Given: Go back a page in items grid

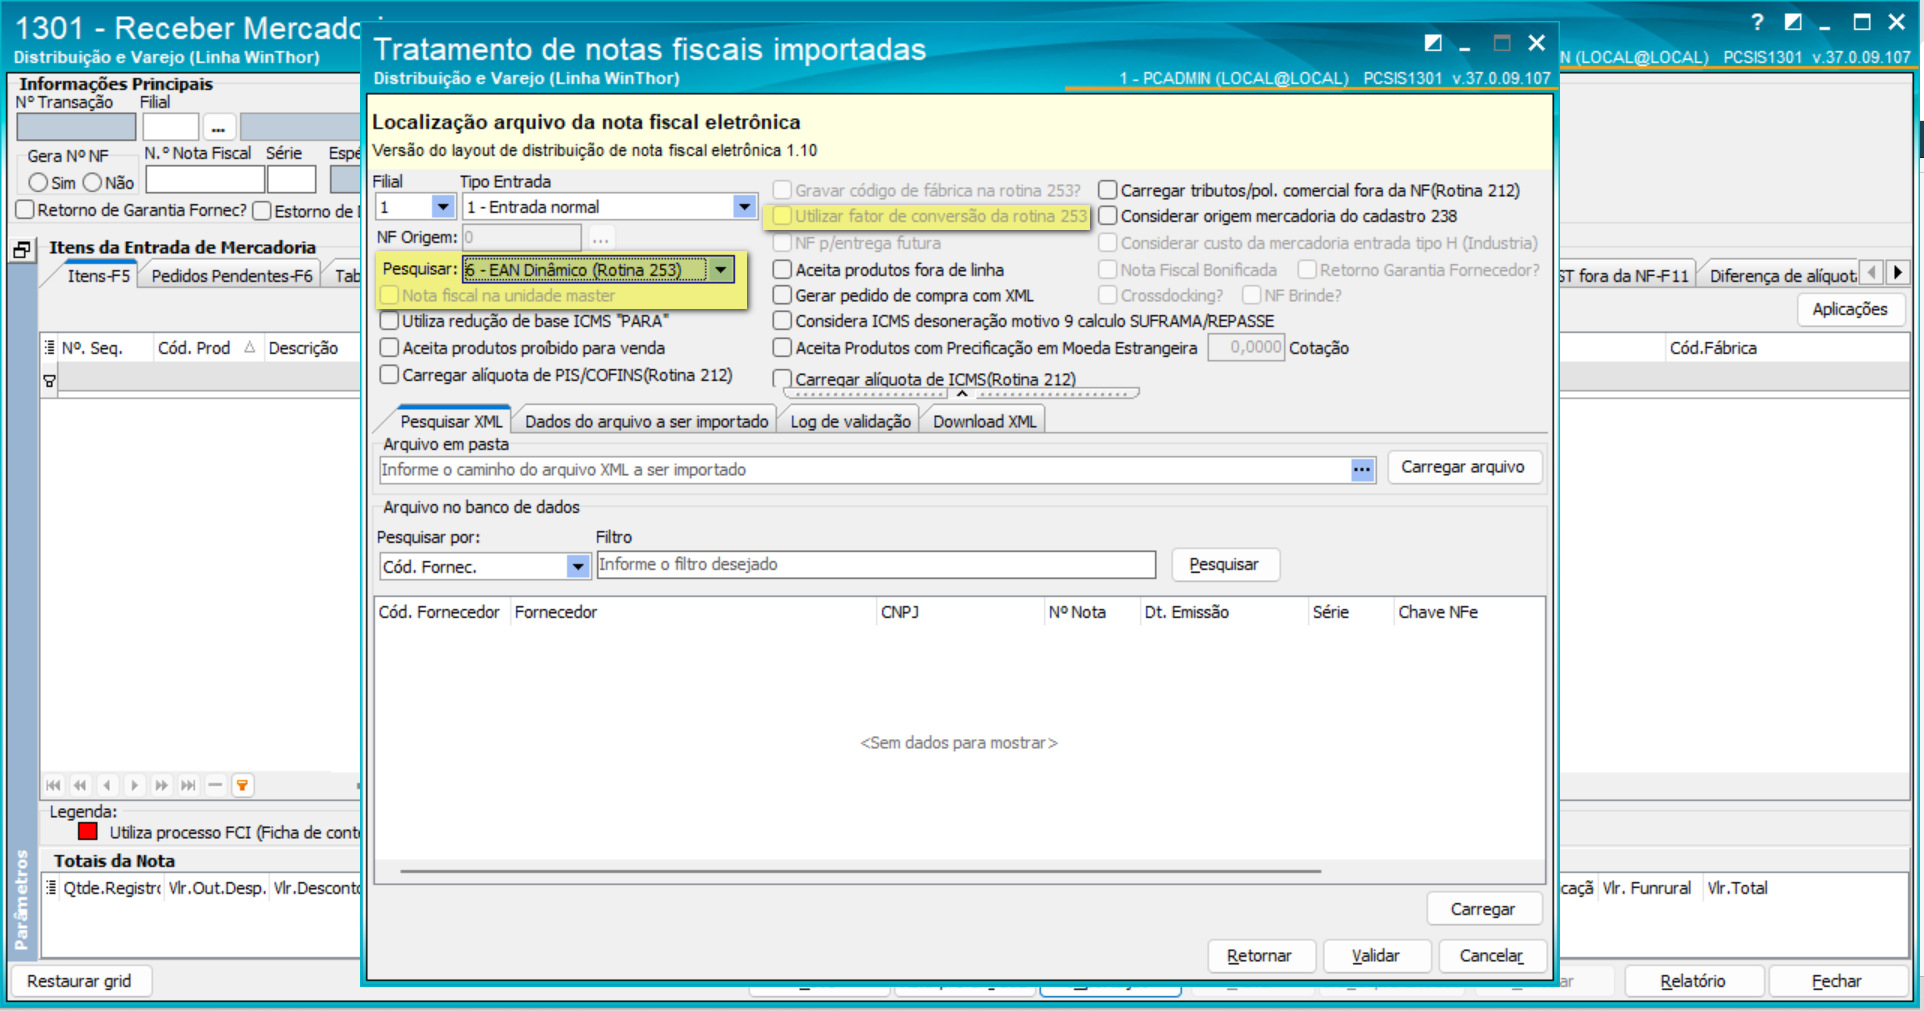Looking at the screenshot, I should 81,786.
